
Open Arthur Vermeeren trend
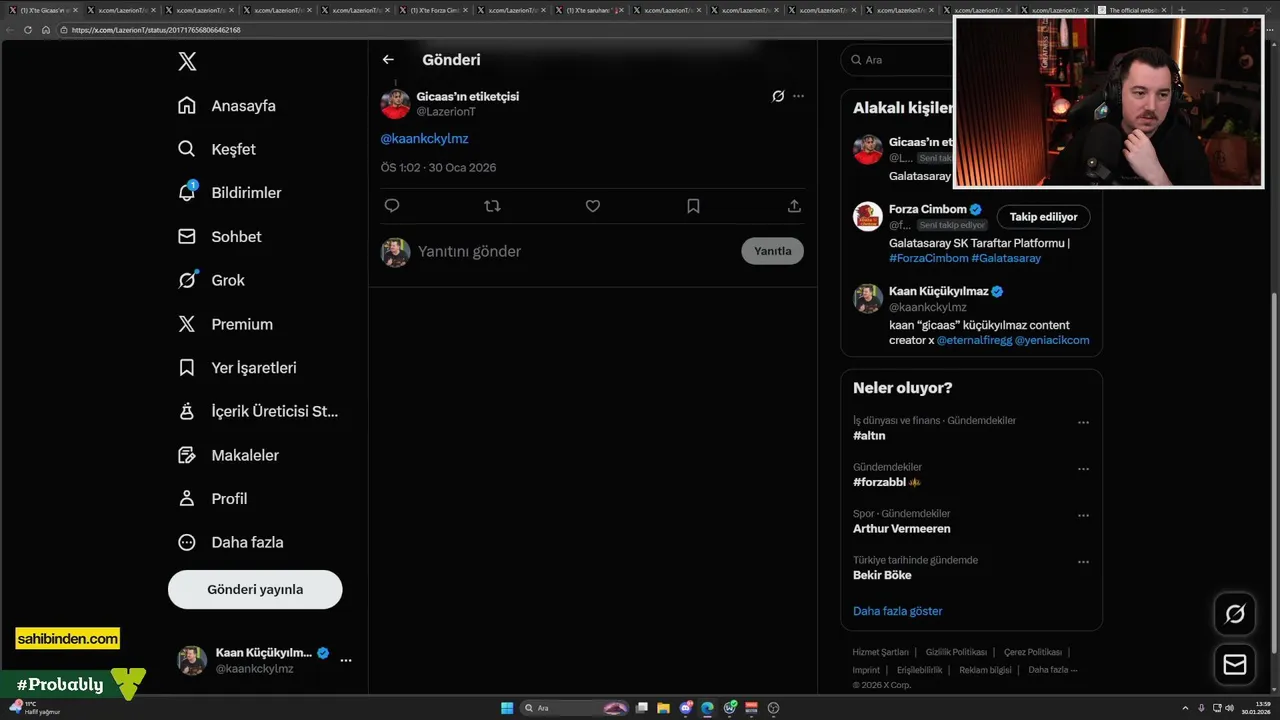click(x=901, y=529)
